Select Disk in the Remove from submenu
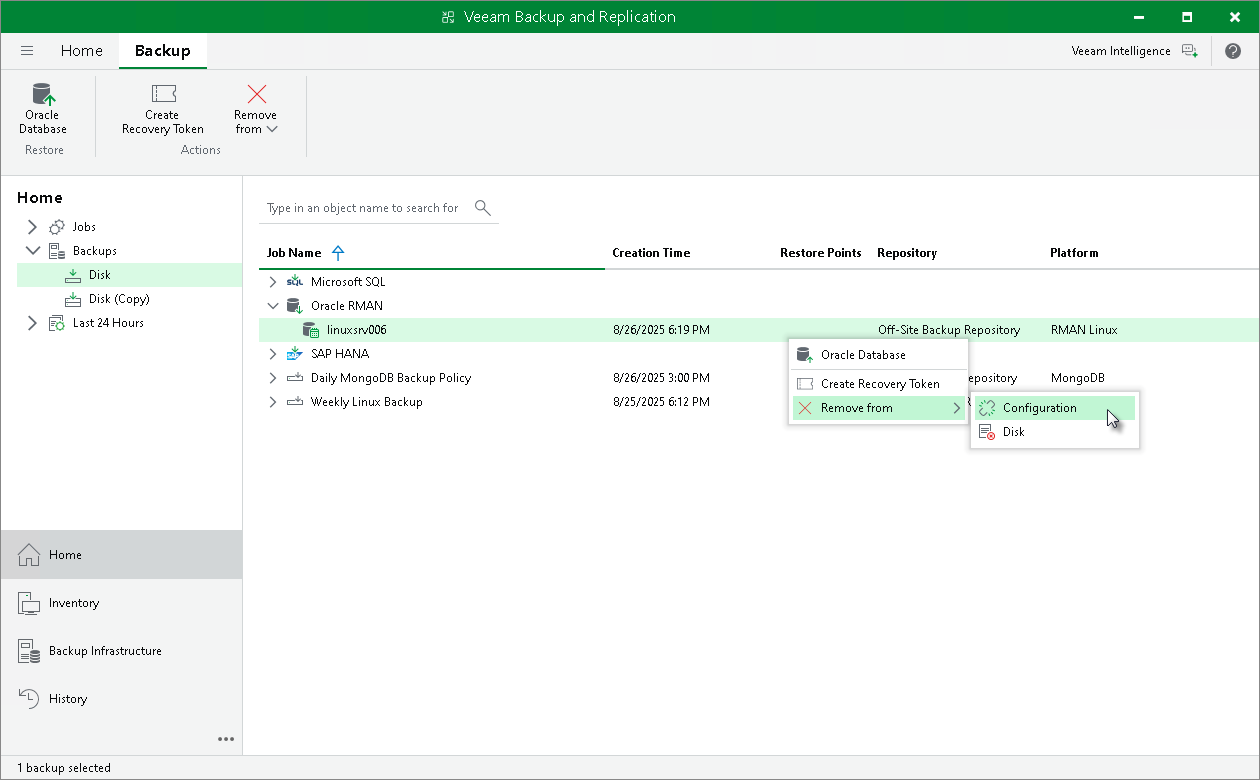 (x=1013, y=432)
